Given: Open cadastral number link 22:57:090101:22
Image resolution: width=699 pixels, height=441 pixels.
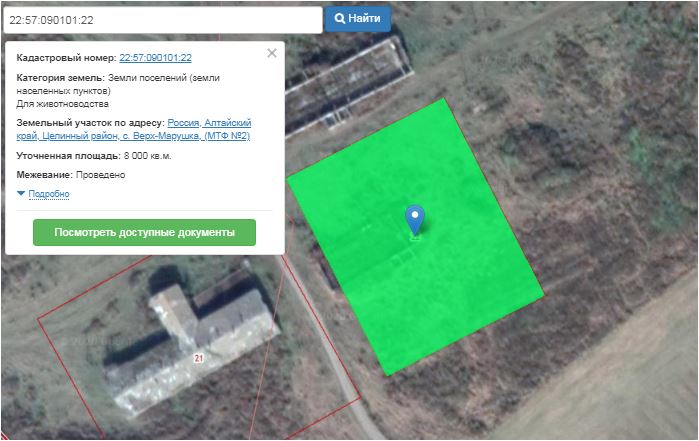Looking at the screenshot, I should pyautogui.click(x=155, y=58).
